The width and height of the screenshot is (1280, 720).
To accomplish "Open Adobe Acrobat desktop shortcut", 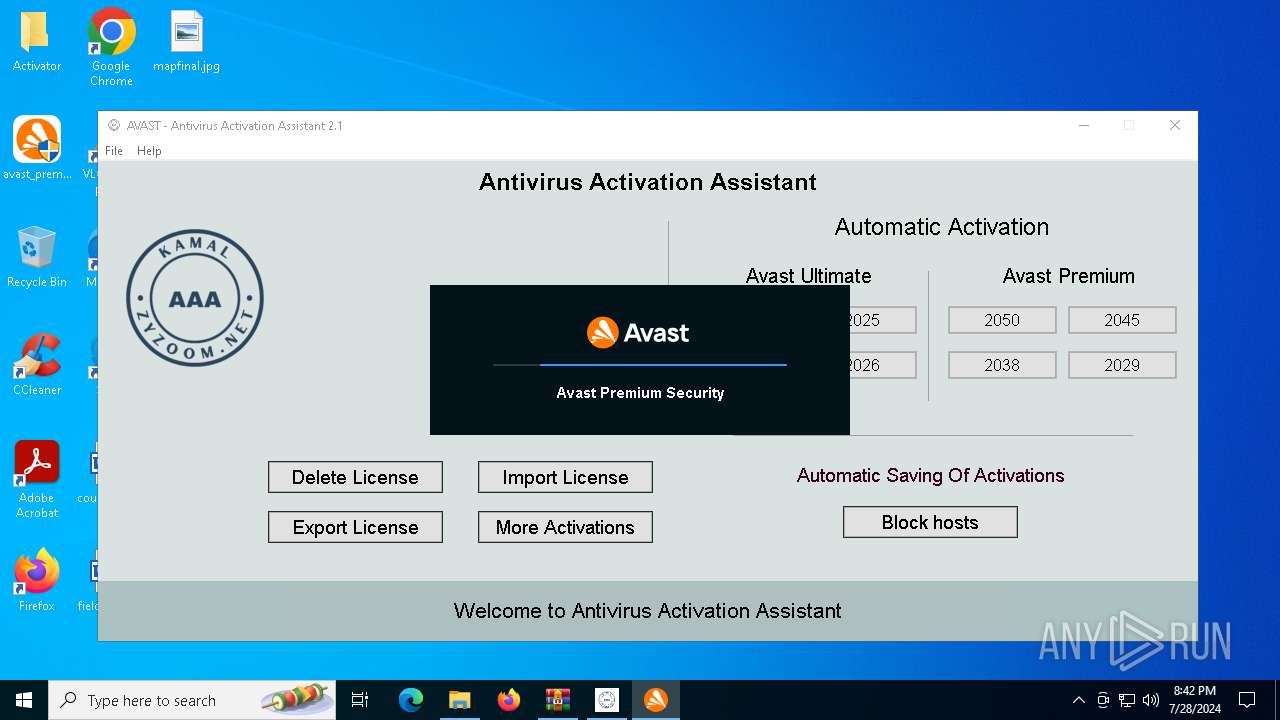I will pos(37,479).
